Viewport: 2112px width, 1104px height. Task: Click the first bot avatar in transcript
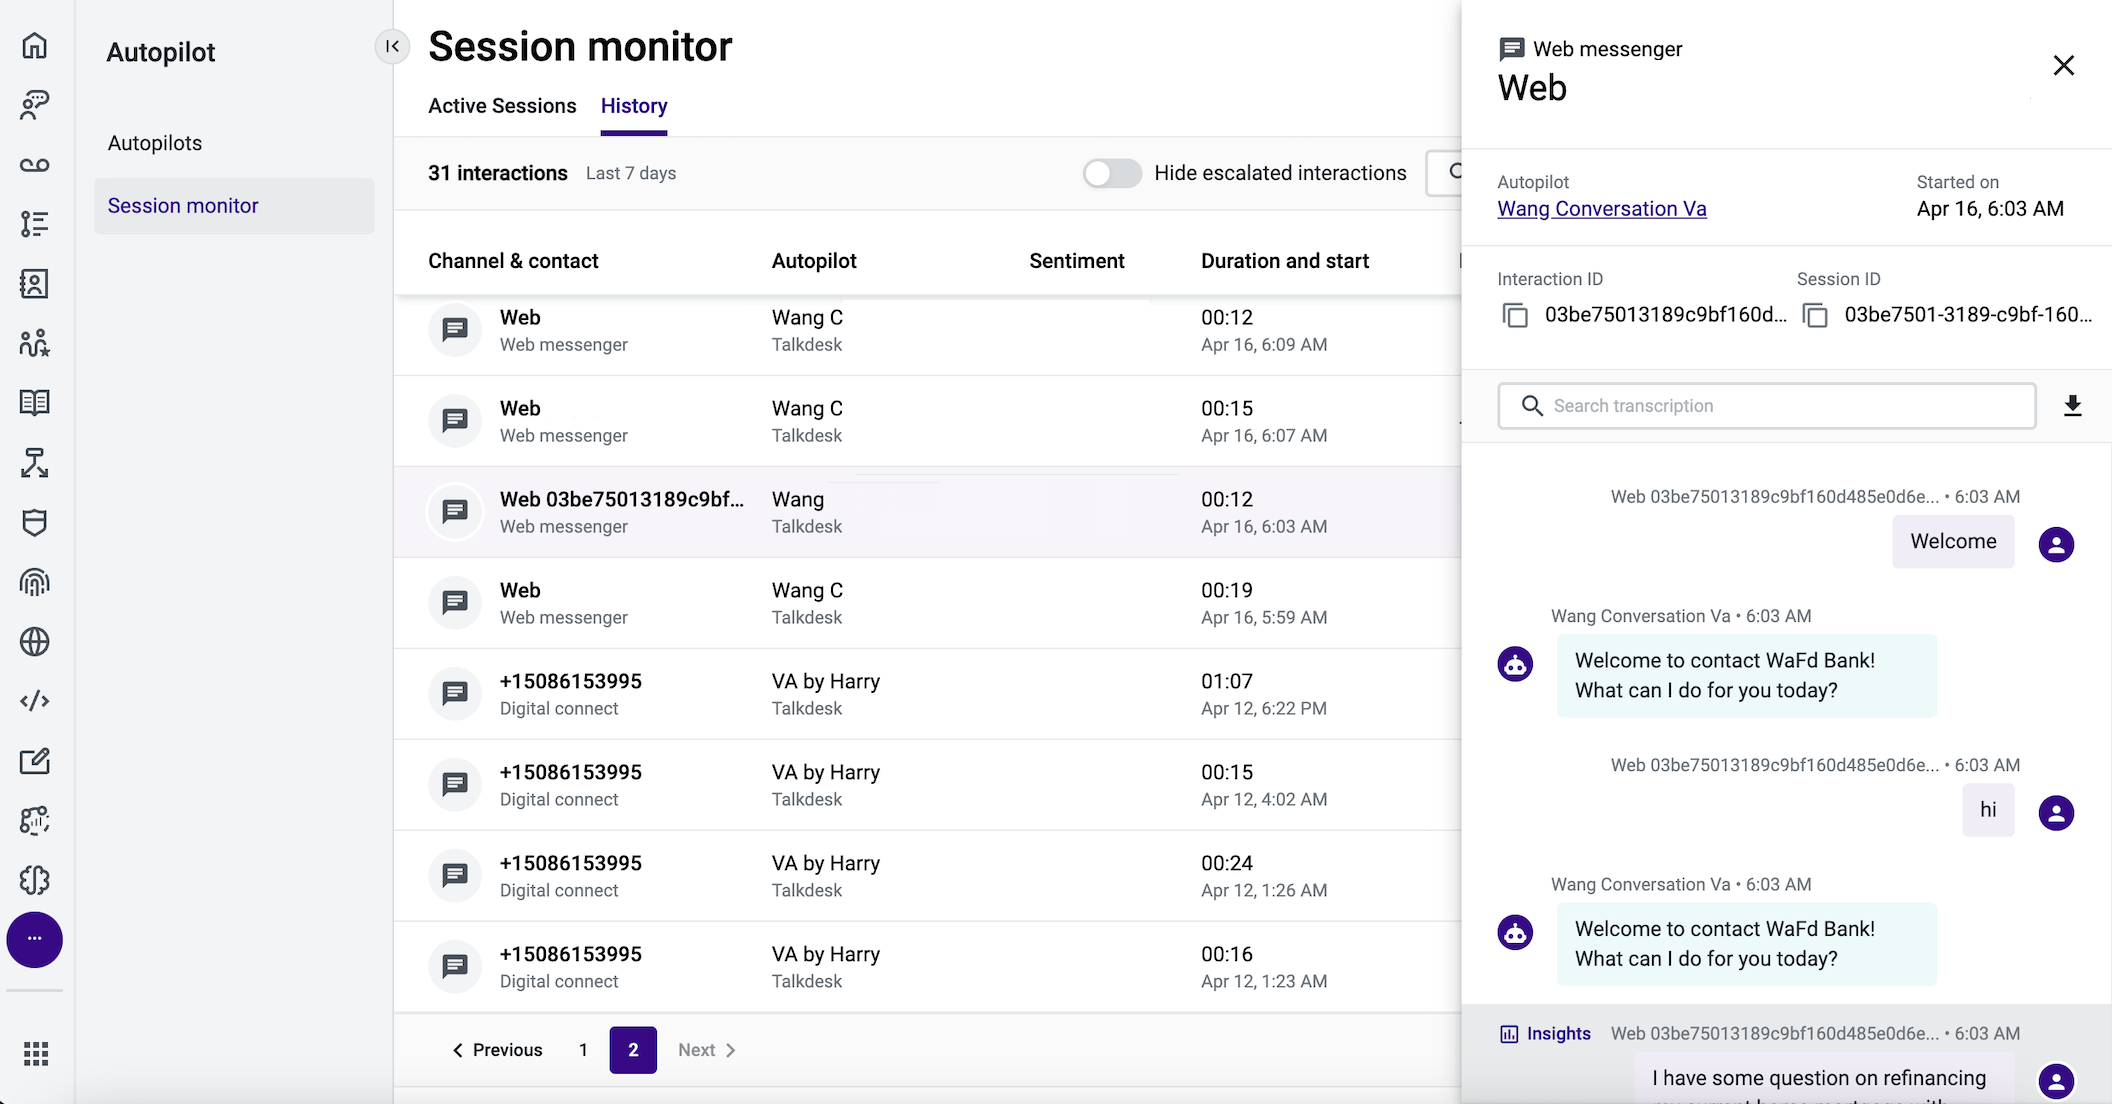(1515, 664)
